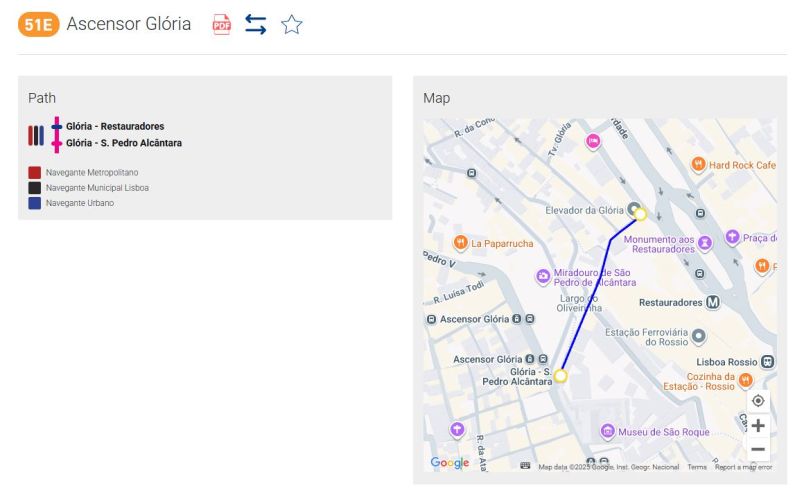Download the route PDF file
Viewport: 800px width, 495px height.
[221, 25]
